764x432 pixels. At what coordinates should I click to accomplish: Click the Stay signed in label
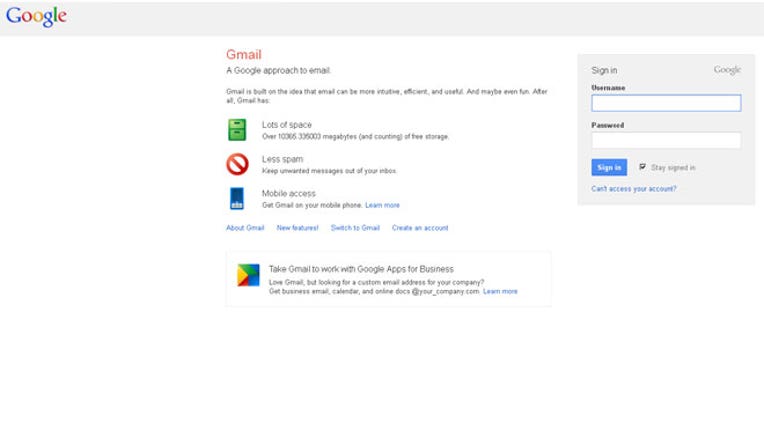673,168
